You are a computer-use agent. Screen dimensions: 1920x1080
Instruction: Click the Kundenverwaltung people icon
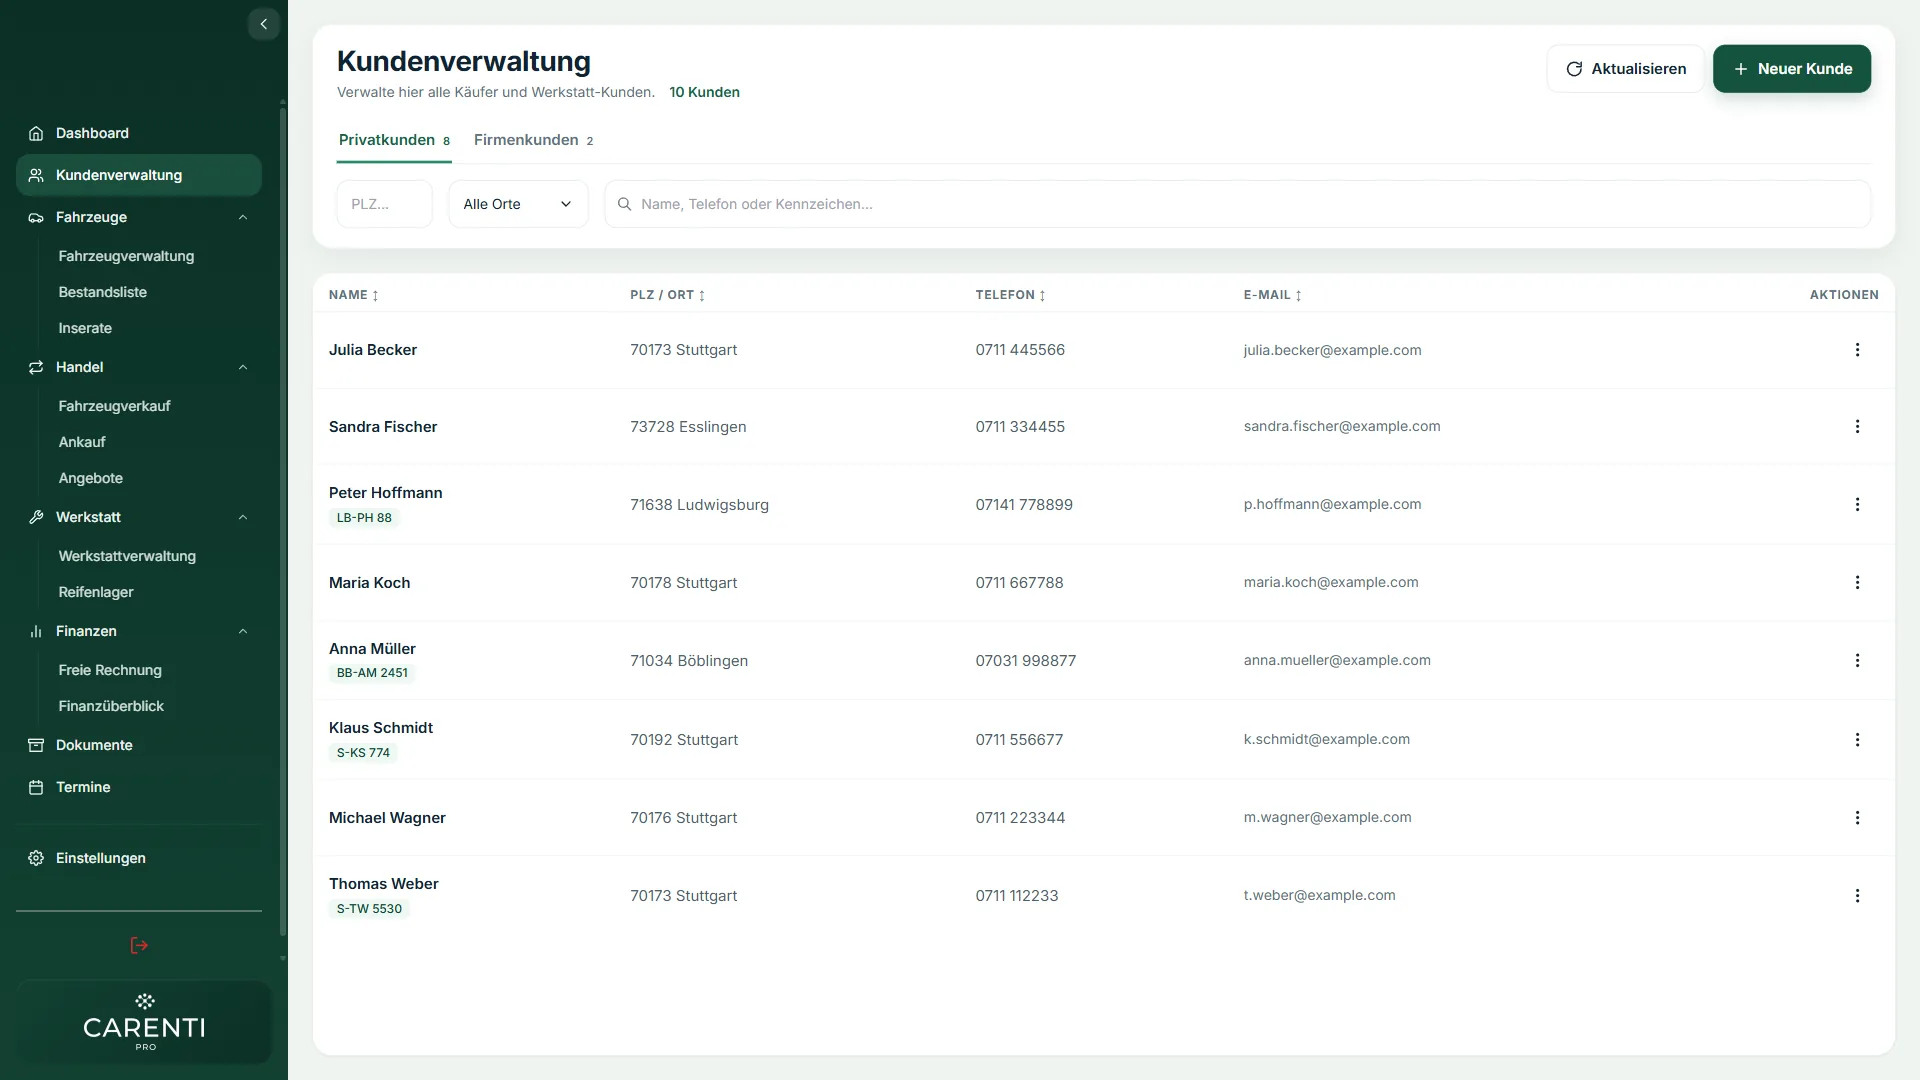pos(36,175)
